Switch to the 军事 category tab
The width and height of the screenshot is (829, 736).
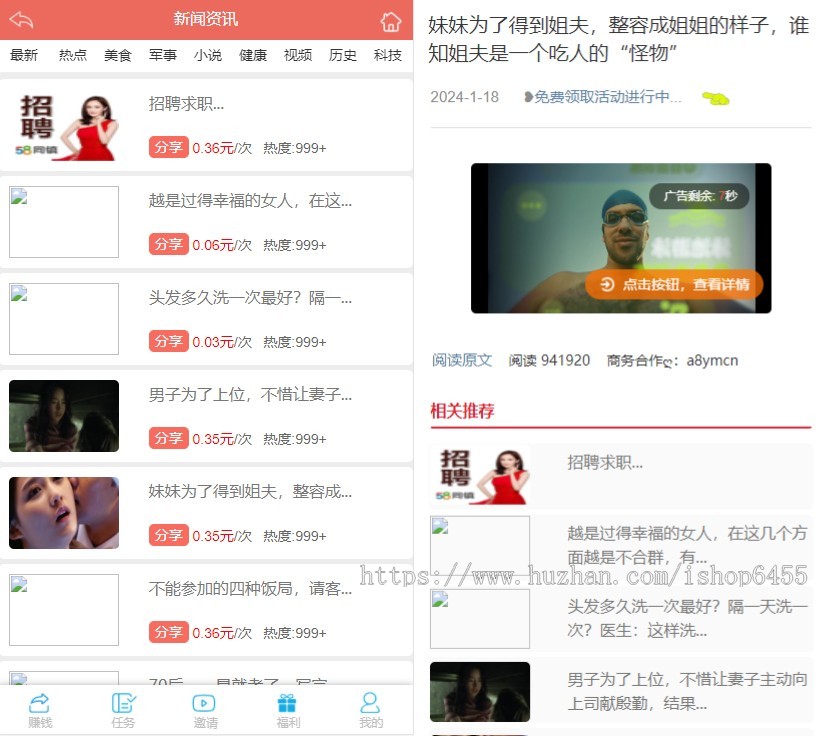coord(162,55)
